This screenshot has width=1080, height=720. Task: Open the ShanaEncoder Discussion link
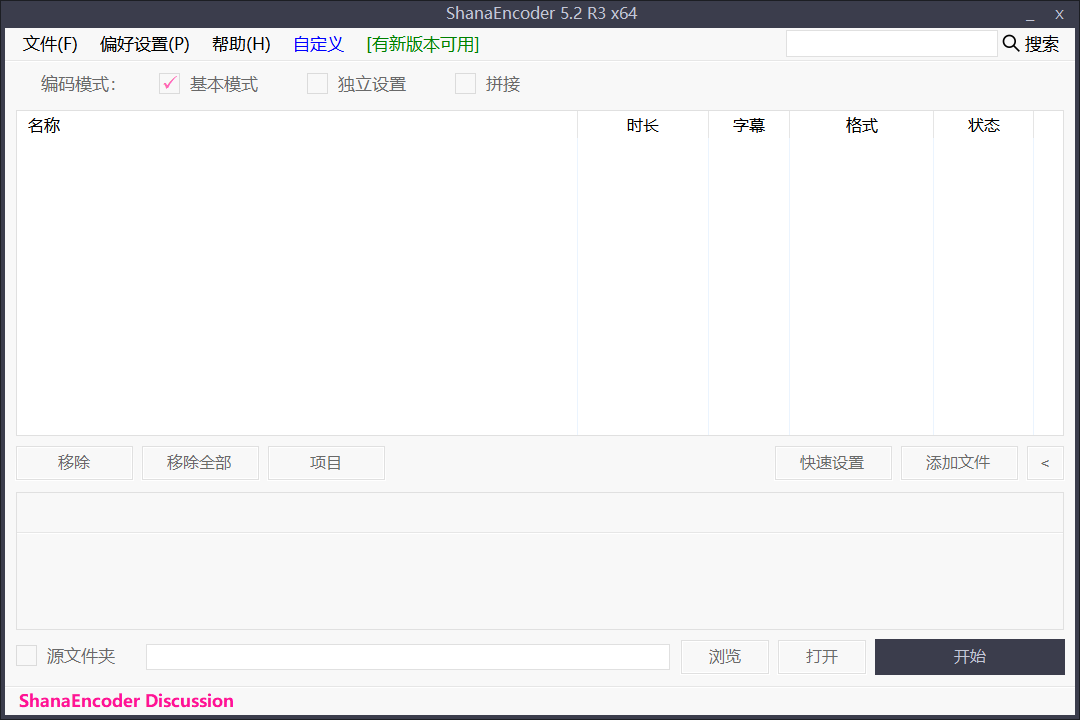click(126, 701)
